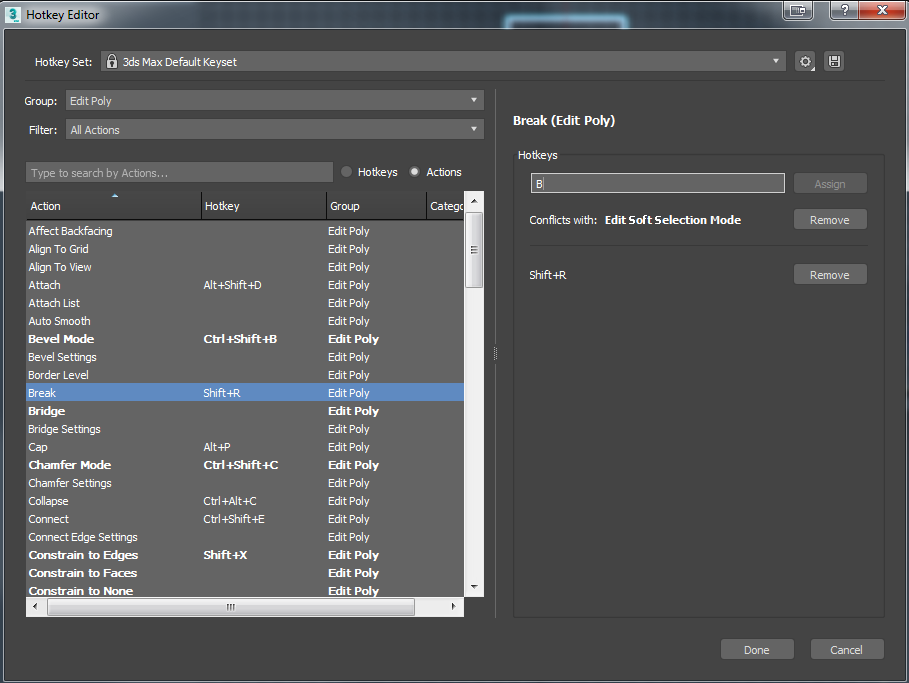Viewport: 909px width, 683px height.
Task: Select the Hotkeys radio button
Action: (349, 171)
